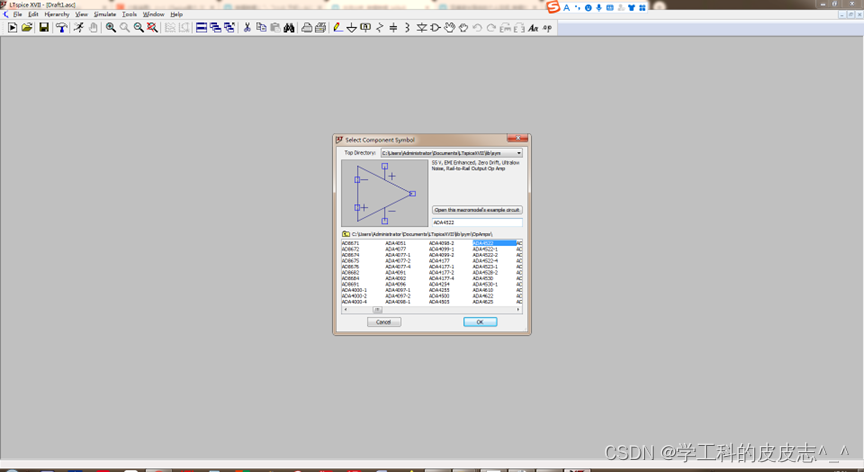This screenshot has height=472, width=864.
Task: Select ADA4096 in the component list
Action: (x=395, y=284)
